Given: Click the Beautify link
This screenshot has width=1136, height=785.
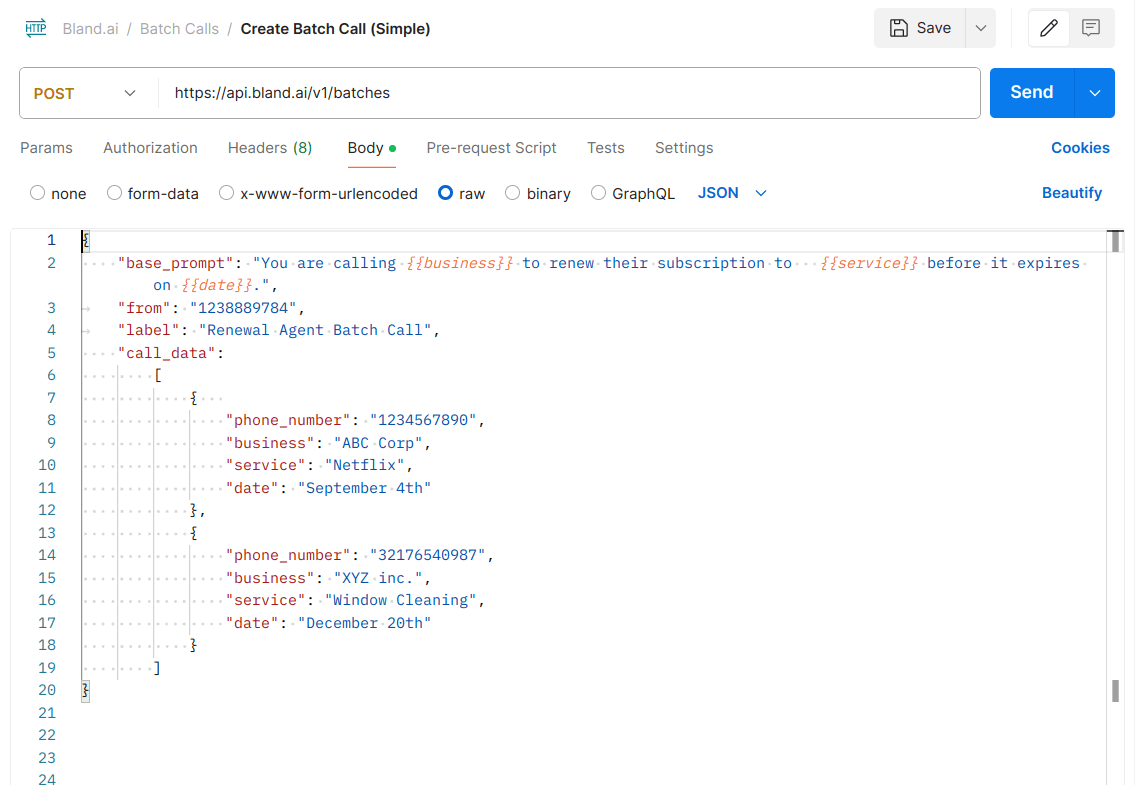Looking at the screenshot, I should pos(1072,193).
